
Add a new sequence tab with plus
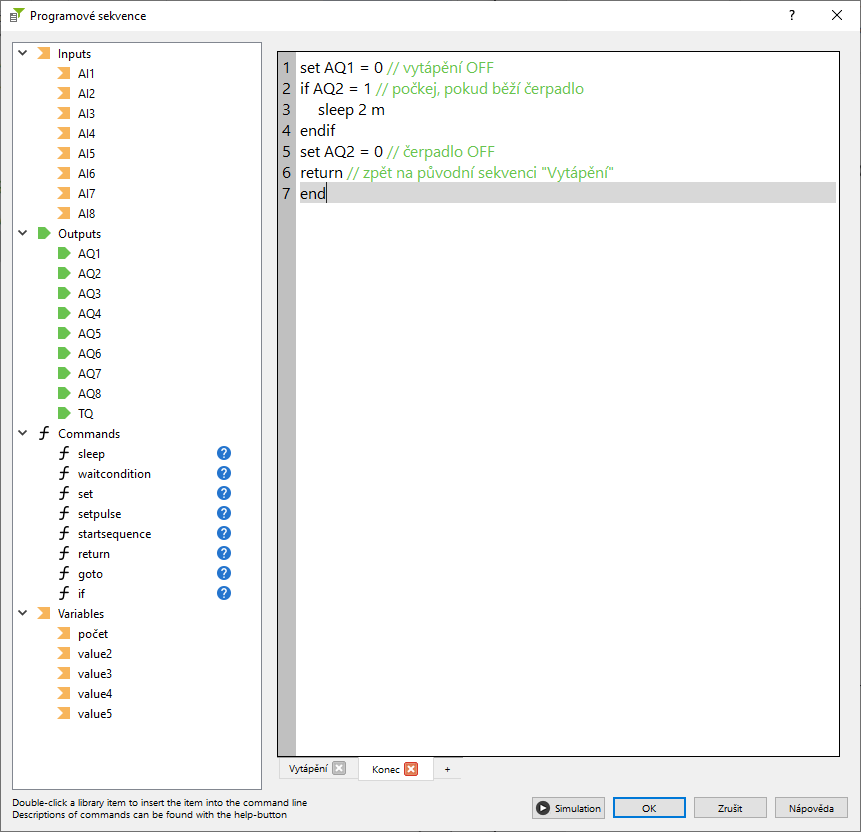(447, 769)
